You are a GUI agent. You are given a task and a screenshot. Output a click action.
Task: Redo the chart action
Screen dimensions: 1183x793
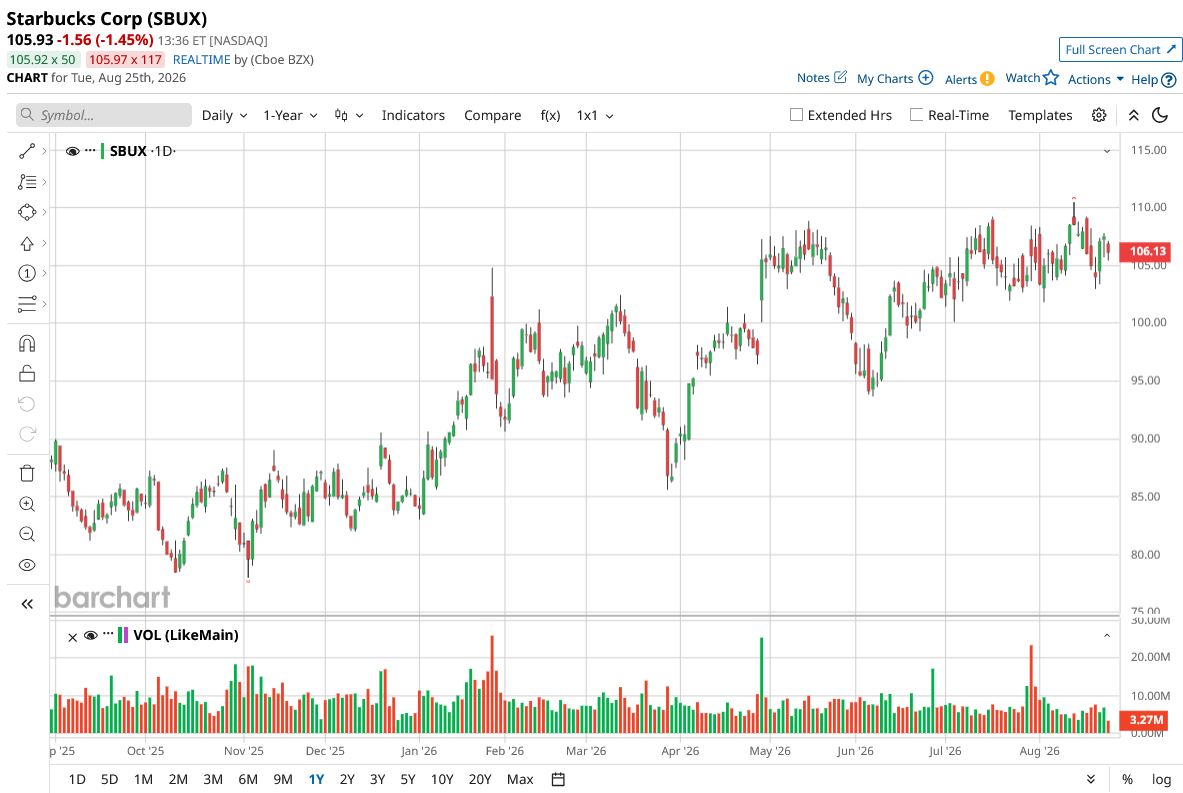[x=26, y=434]
